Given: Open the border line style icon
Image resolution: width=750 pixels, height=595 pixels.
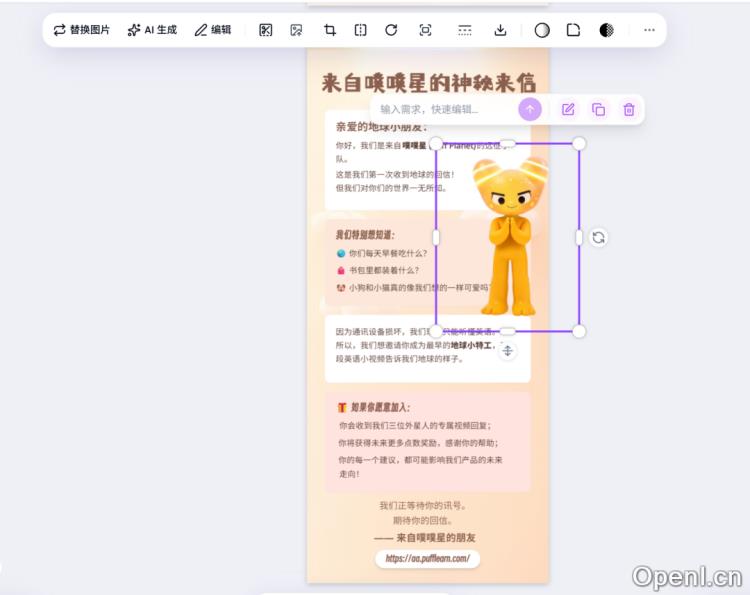Looking at the screenshot, I should tap(464, 30).
